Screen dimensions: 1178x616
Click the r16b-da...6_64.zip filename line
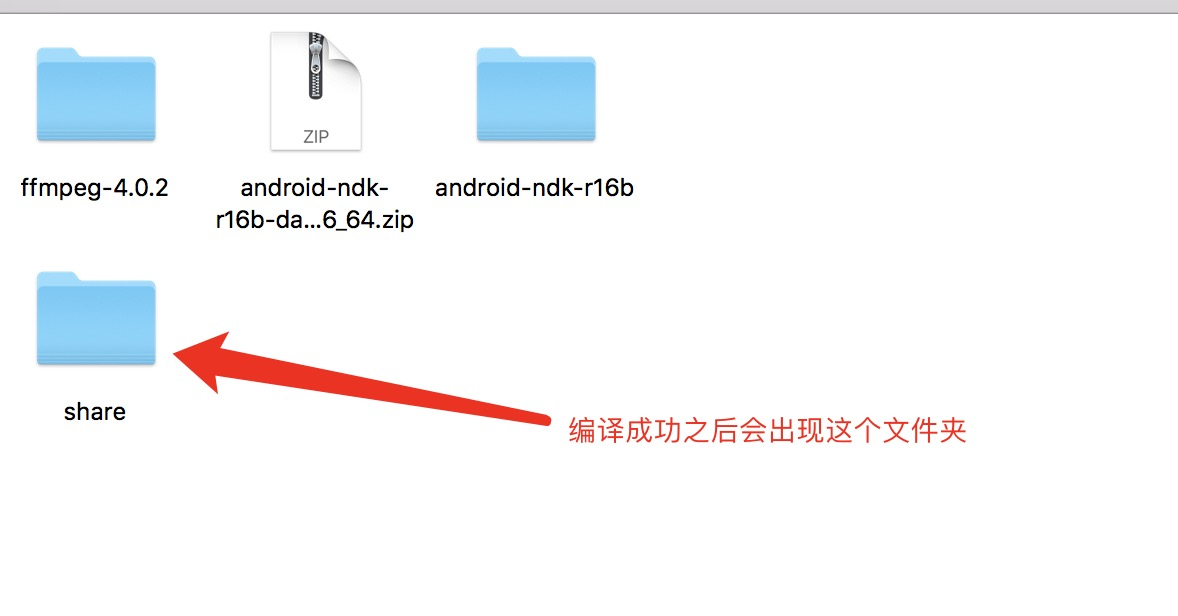(x=315, y=220)
